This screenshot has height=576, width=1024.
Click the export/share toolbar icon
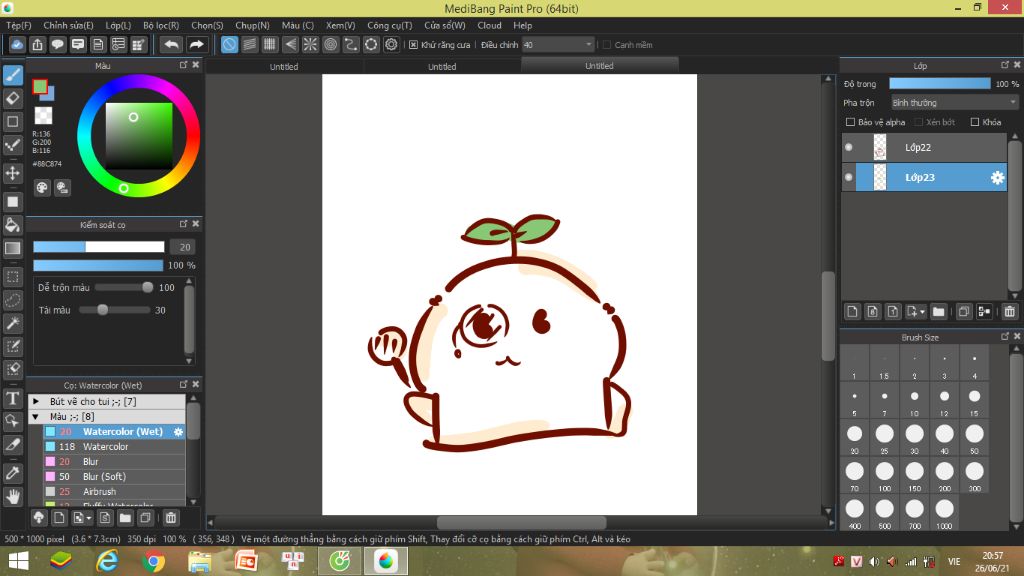coord(37,44)
